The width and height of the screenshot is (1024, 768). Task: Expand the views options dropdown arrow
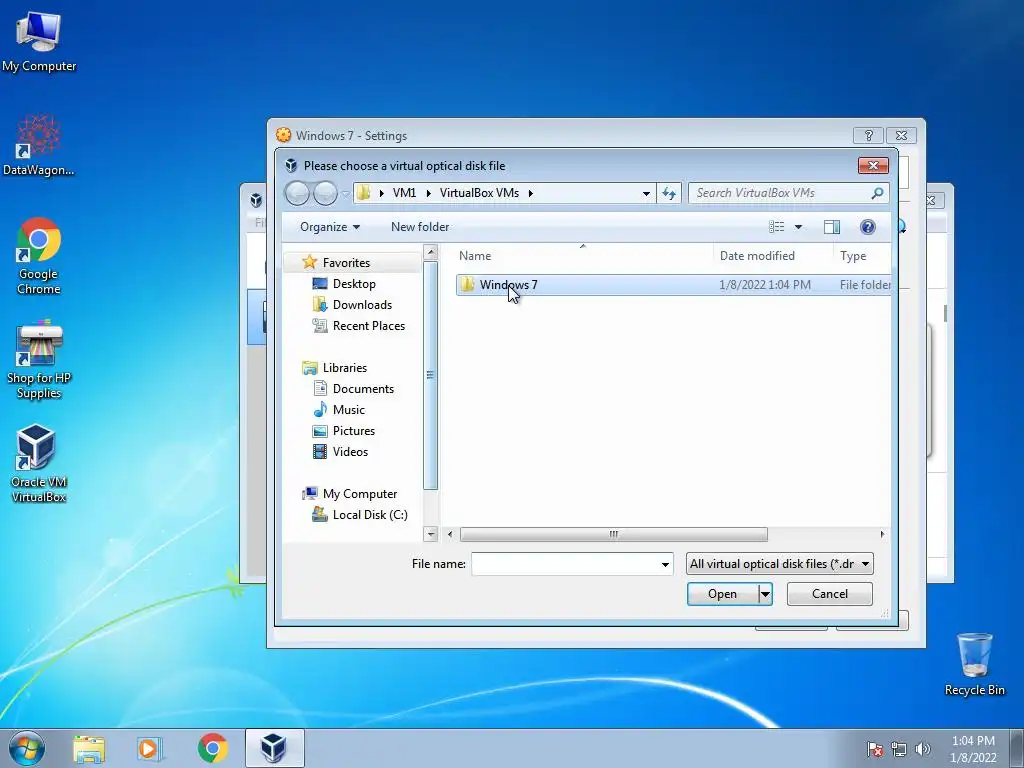click(x=798, y=227)
